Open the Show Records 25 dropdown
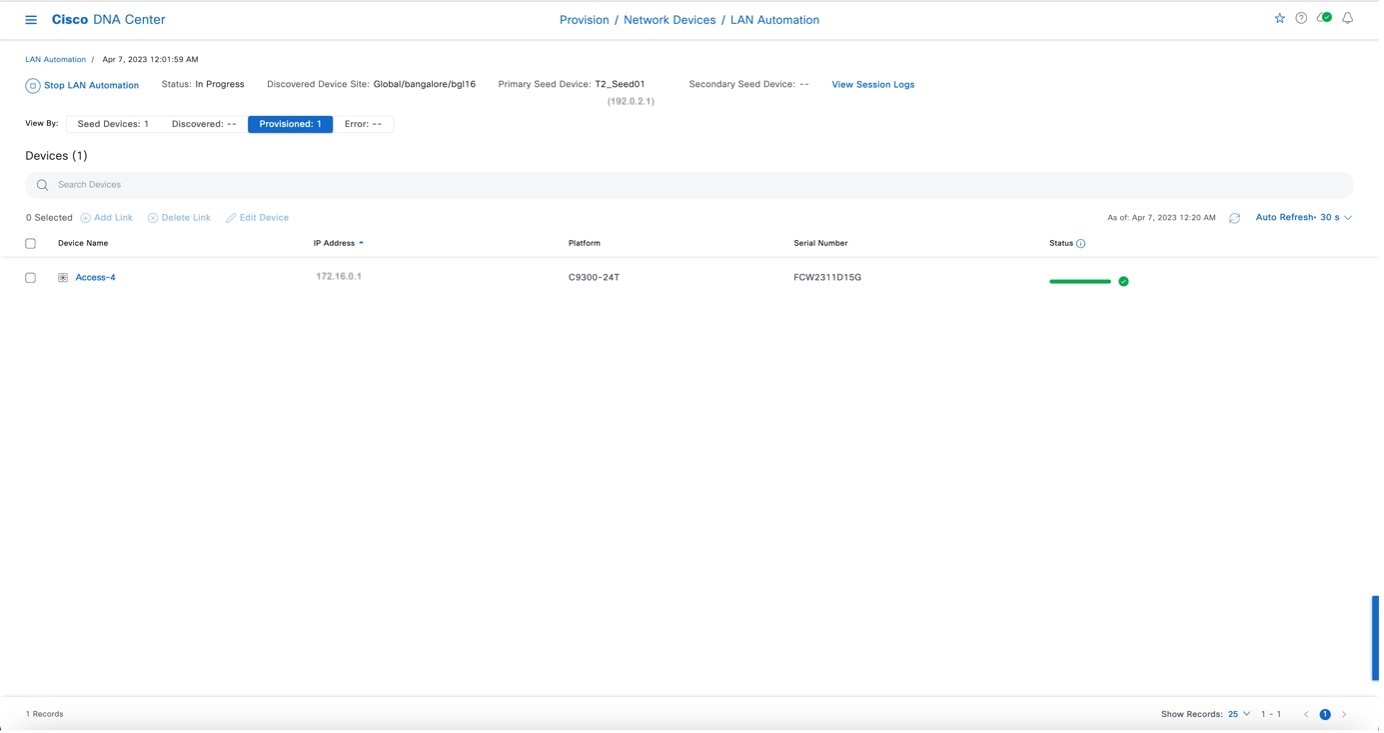This screenshot has width=1384, height=733. pyautogui.click(x=1244, y=716)
